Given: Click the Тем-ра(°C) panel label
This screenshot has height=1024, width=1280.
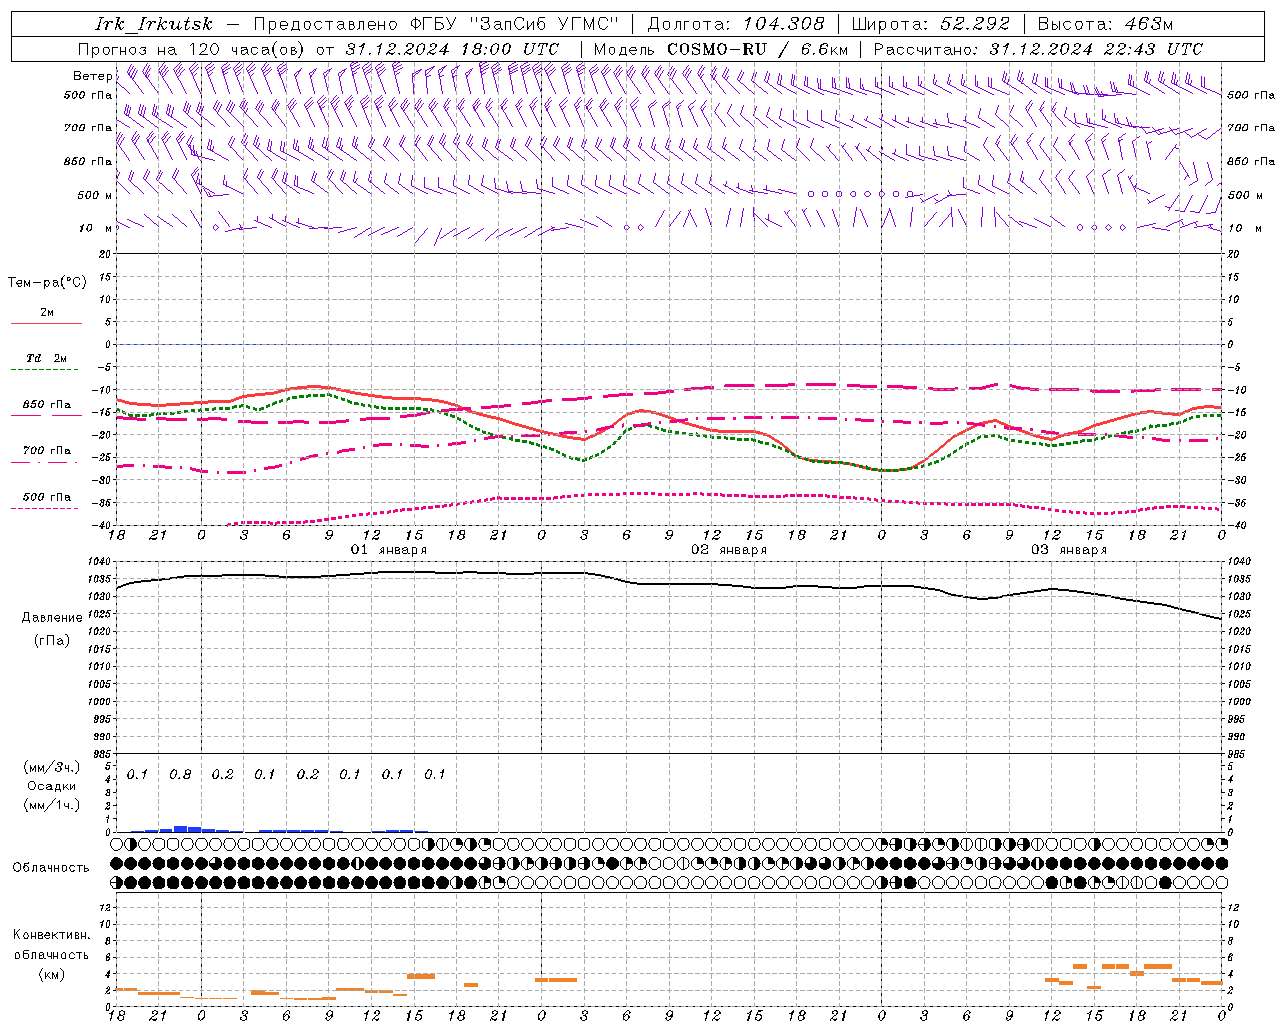Looking at the screenshot, I should [47, 283].
